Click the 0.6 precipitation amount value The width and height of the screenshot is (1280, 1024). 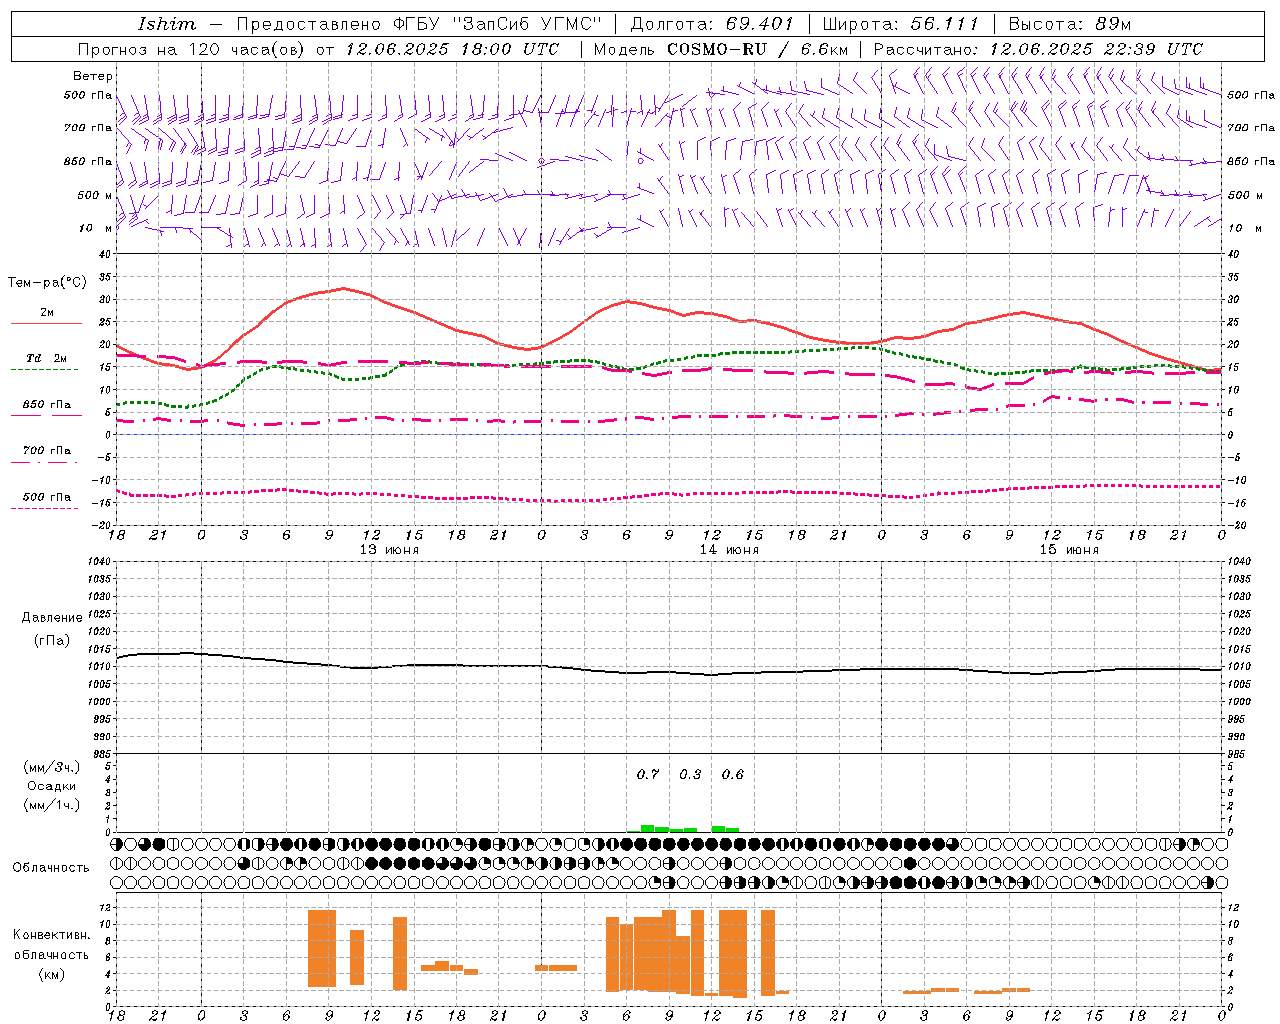(733, 774)
